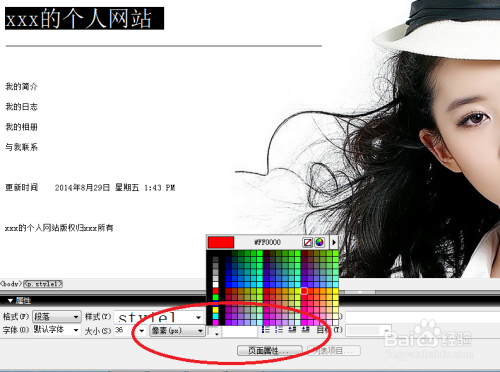
Task: Select the <p.style1> tag in tag selector
Action: [x=43, y=284]
